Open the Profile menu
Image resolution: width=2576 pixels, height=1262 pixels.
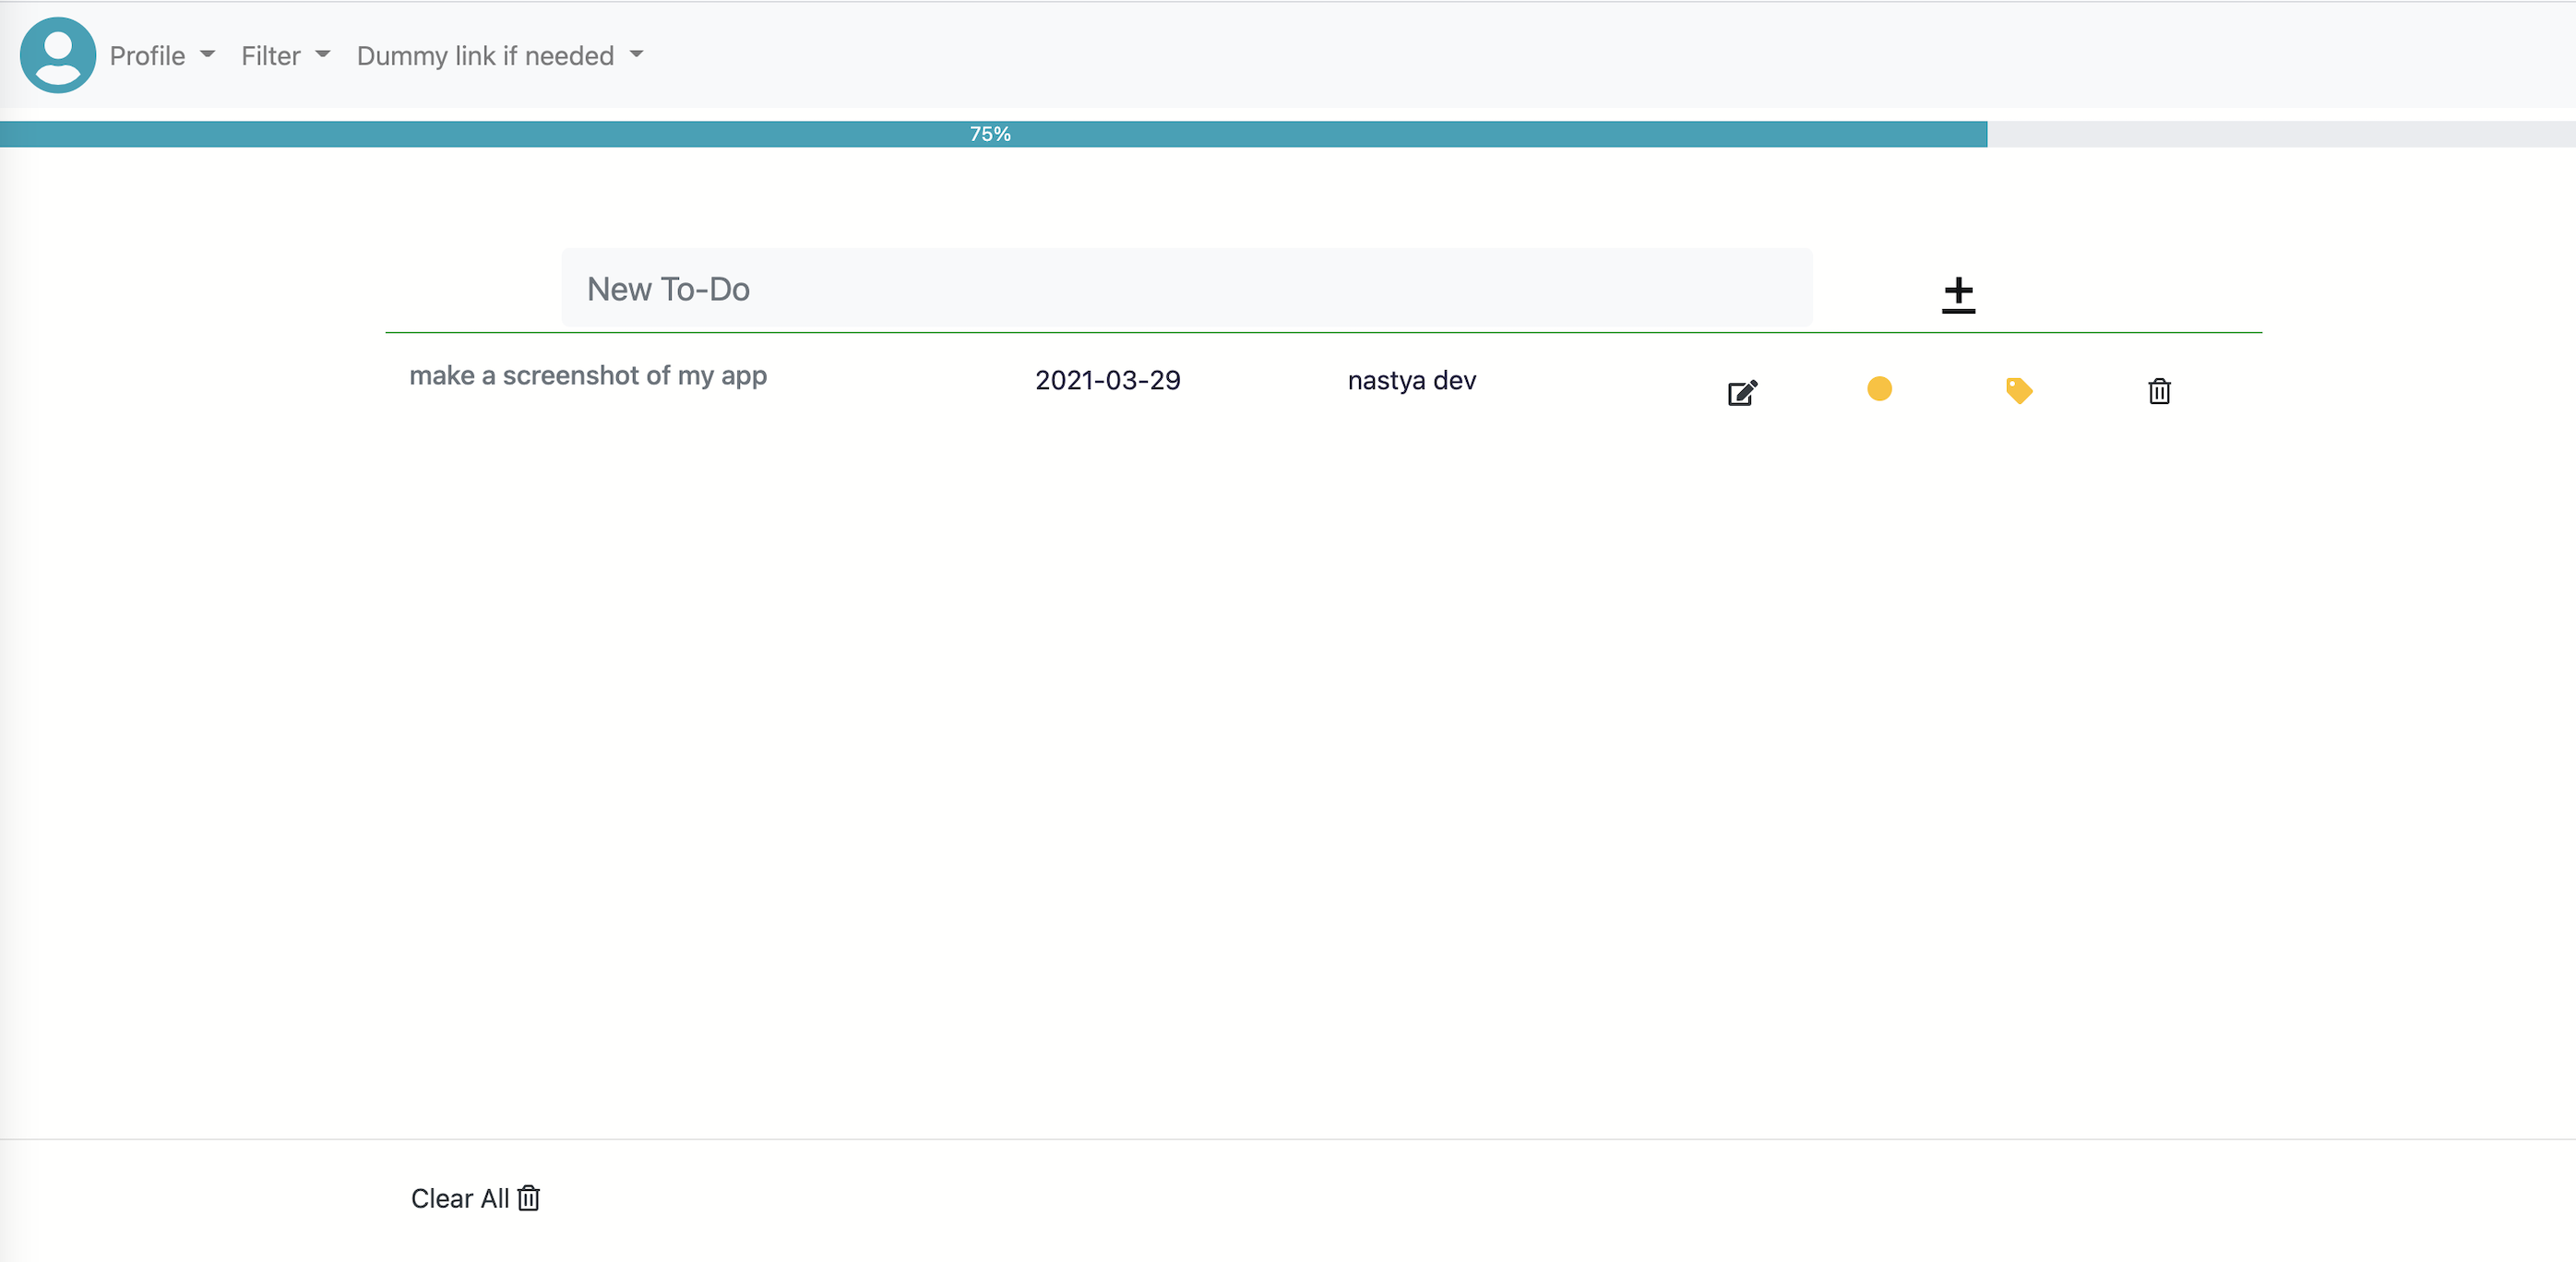click(x=148, y=55)
